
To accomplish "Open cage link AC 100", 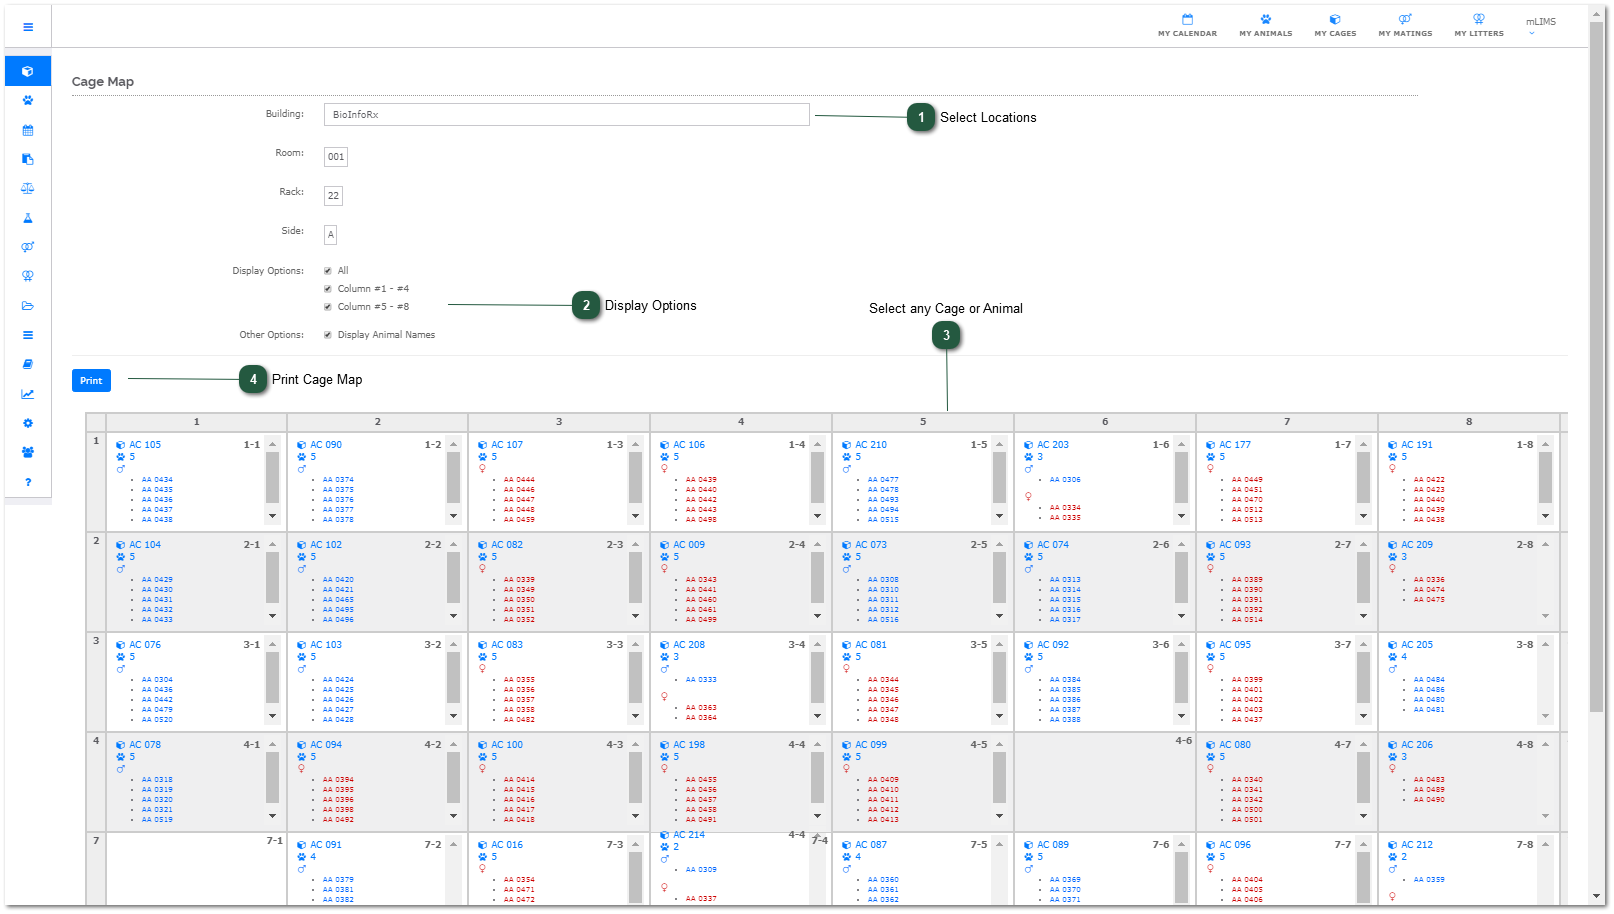I will point(507,745).
